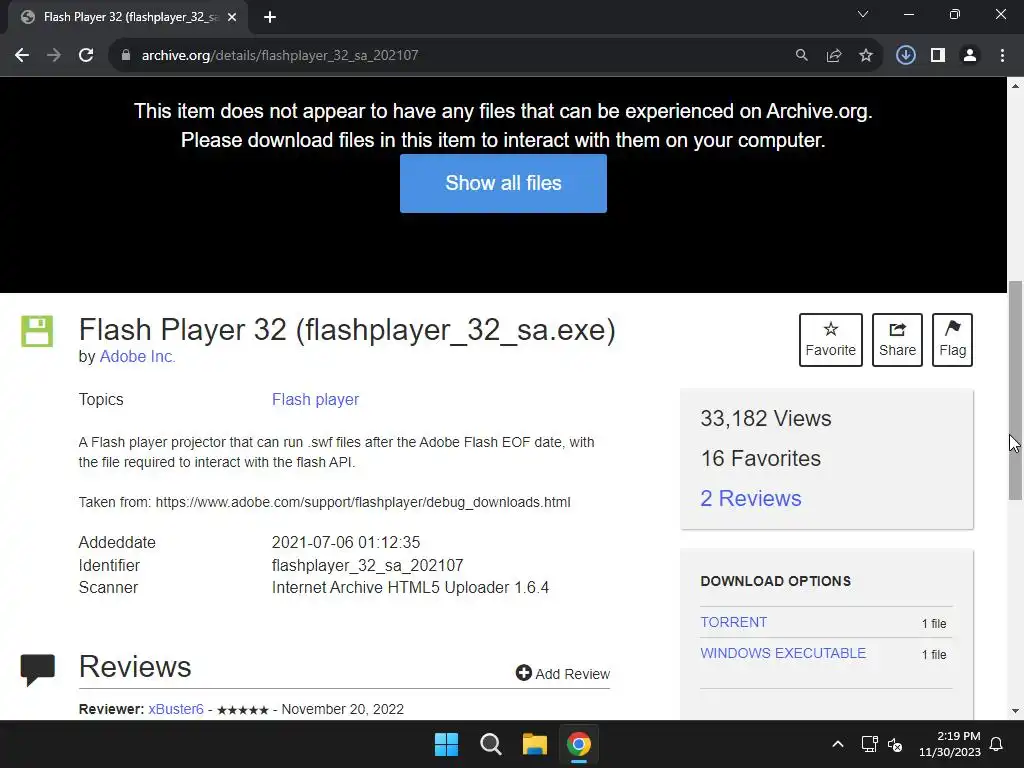Click the '16 Favorites' text
The height and width of the screenshot is (768, 1024).
(x=761, y=458)
